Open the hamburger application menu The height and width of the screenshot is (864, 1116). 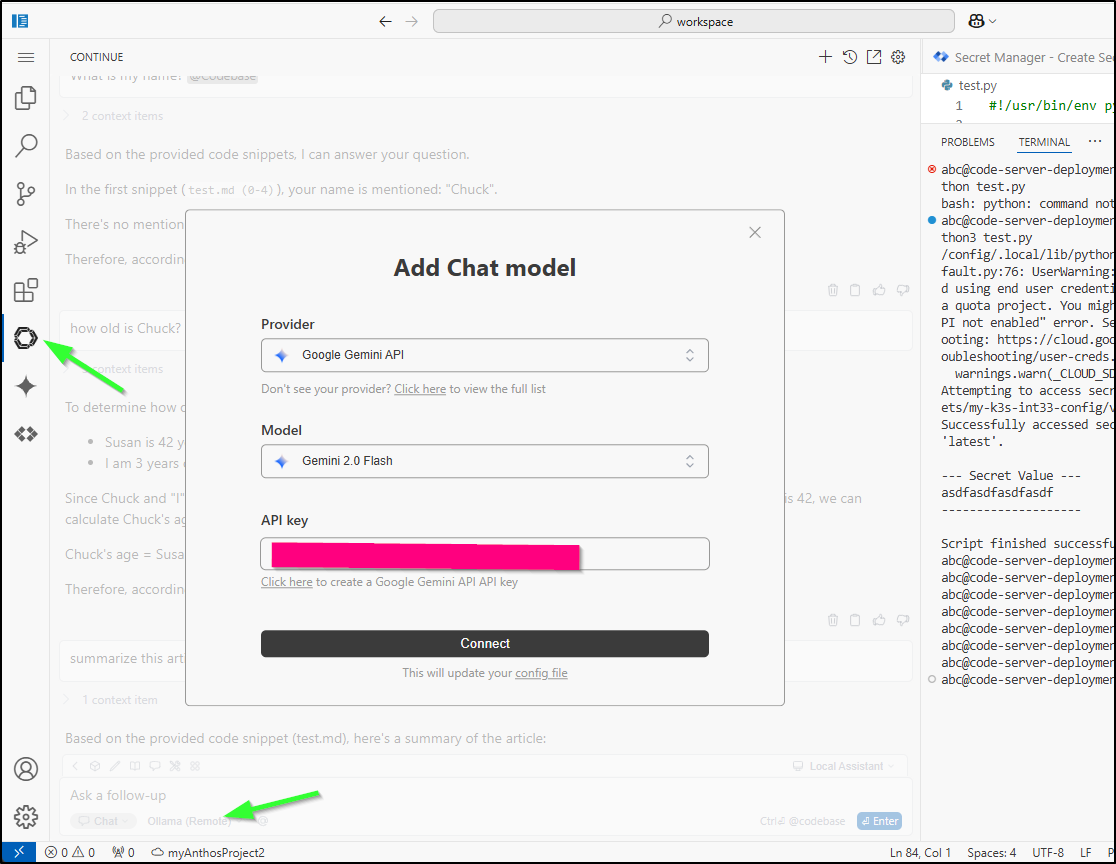[x=26, y=57]
